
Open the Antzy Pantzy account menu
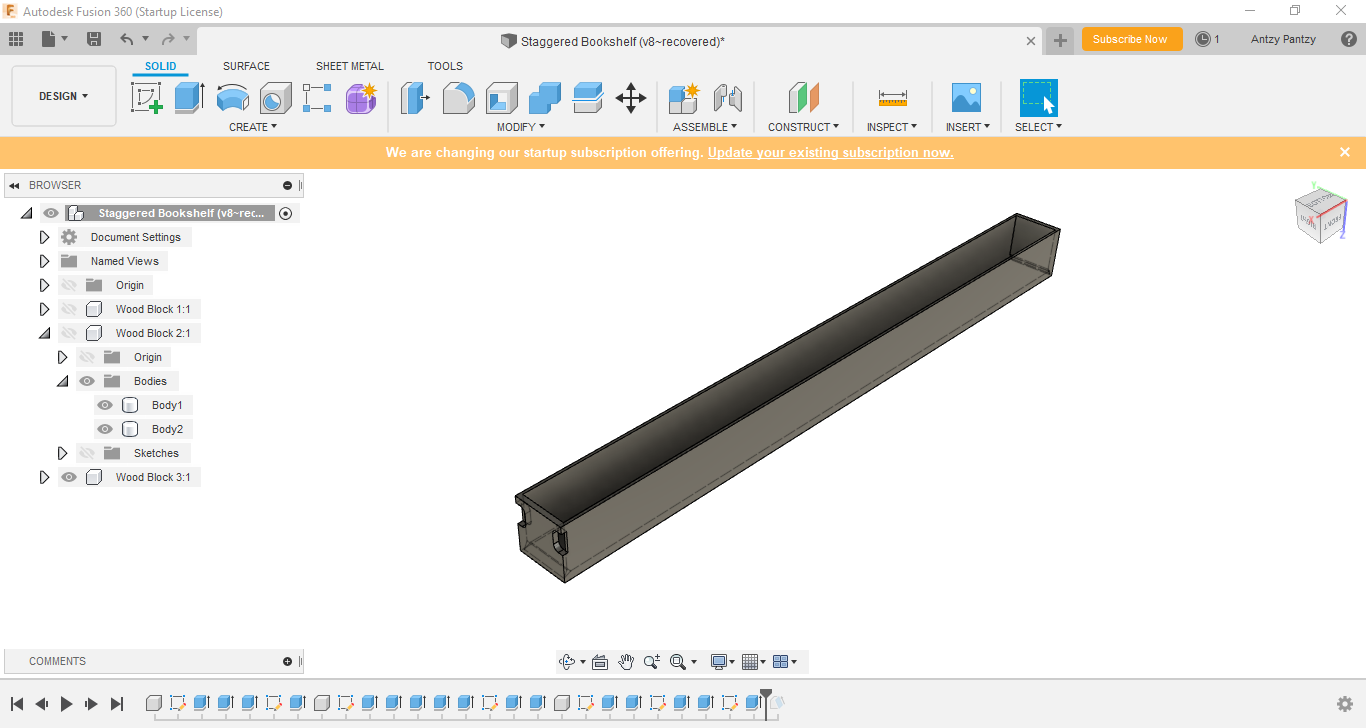tap(1283, 39)
